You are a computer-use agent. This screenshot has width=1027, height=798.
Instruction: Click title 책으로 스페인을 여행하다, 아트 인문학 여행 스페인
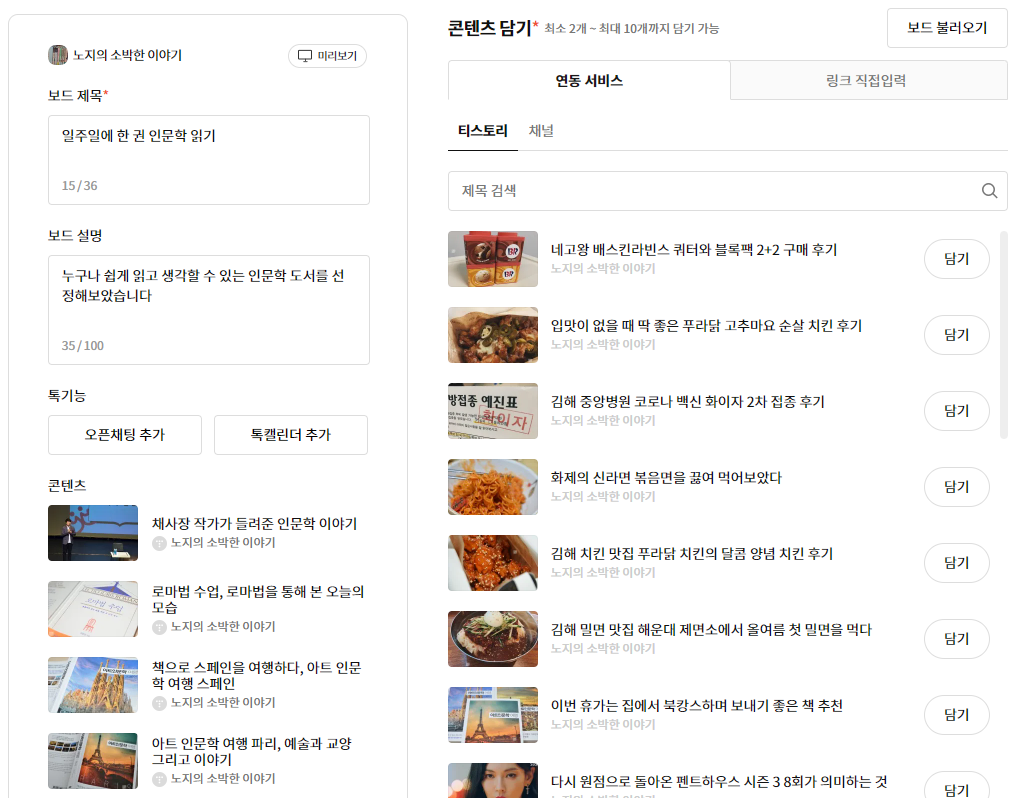click(257, 675)
